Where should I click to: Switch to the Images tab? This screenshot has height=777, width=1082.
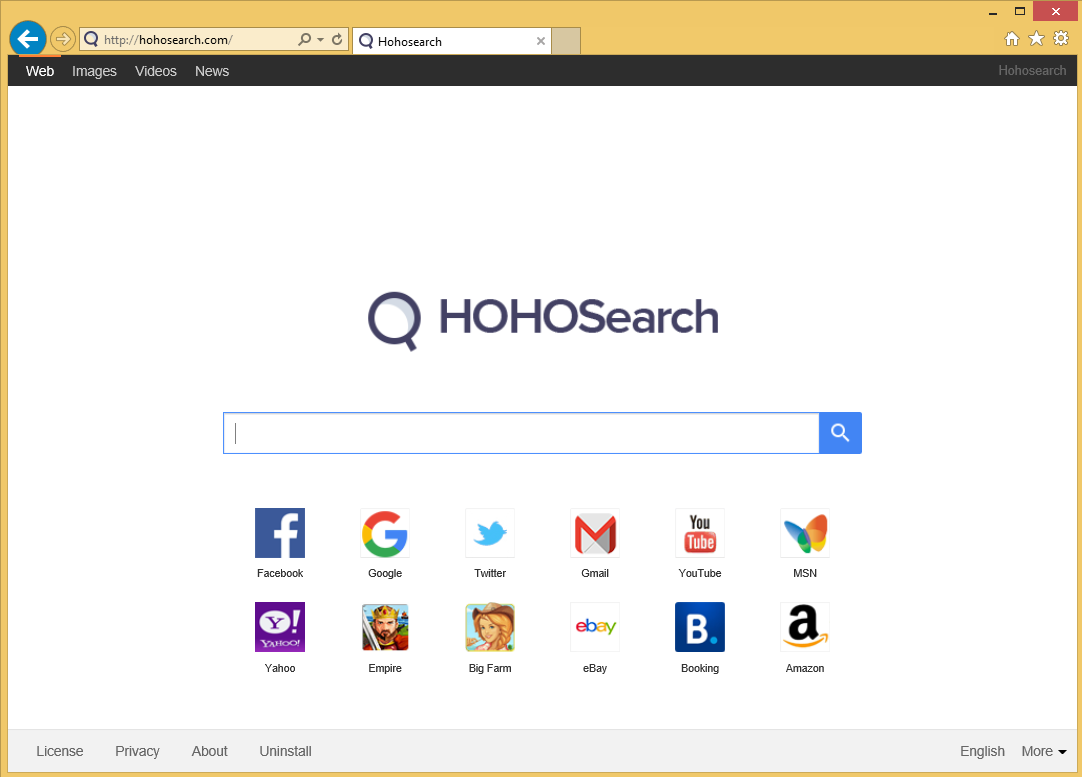[95, 71]
